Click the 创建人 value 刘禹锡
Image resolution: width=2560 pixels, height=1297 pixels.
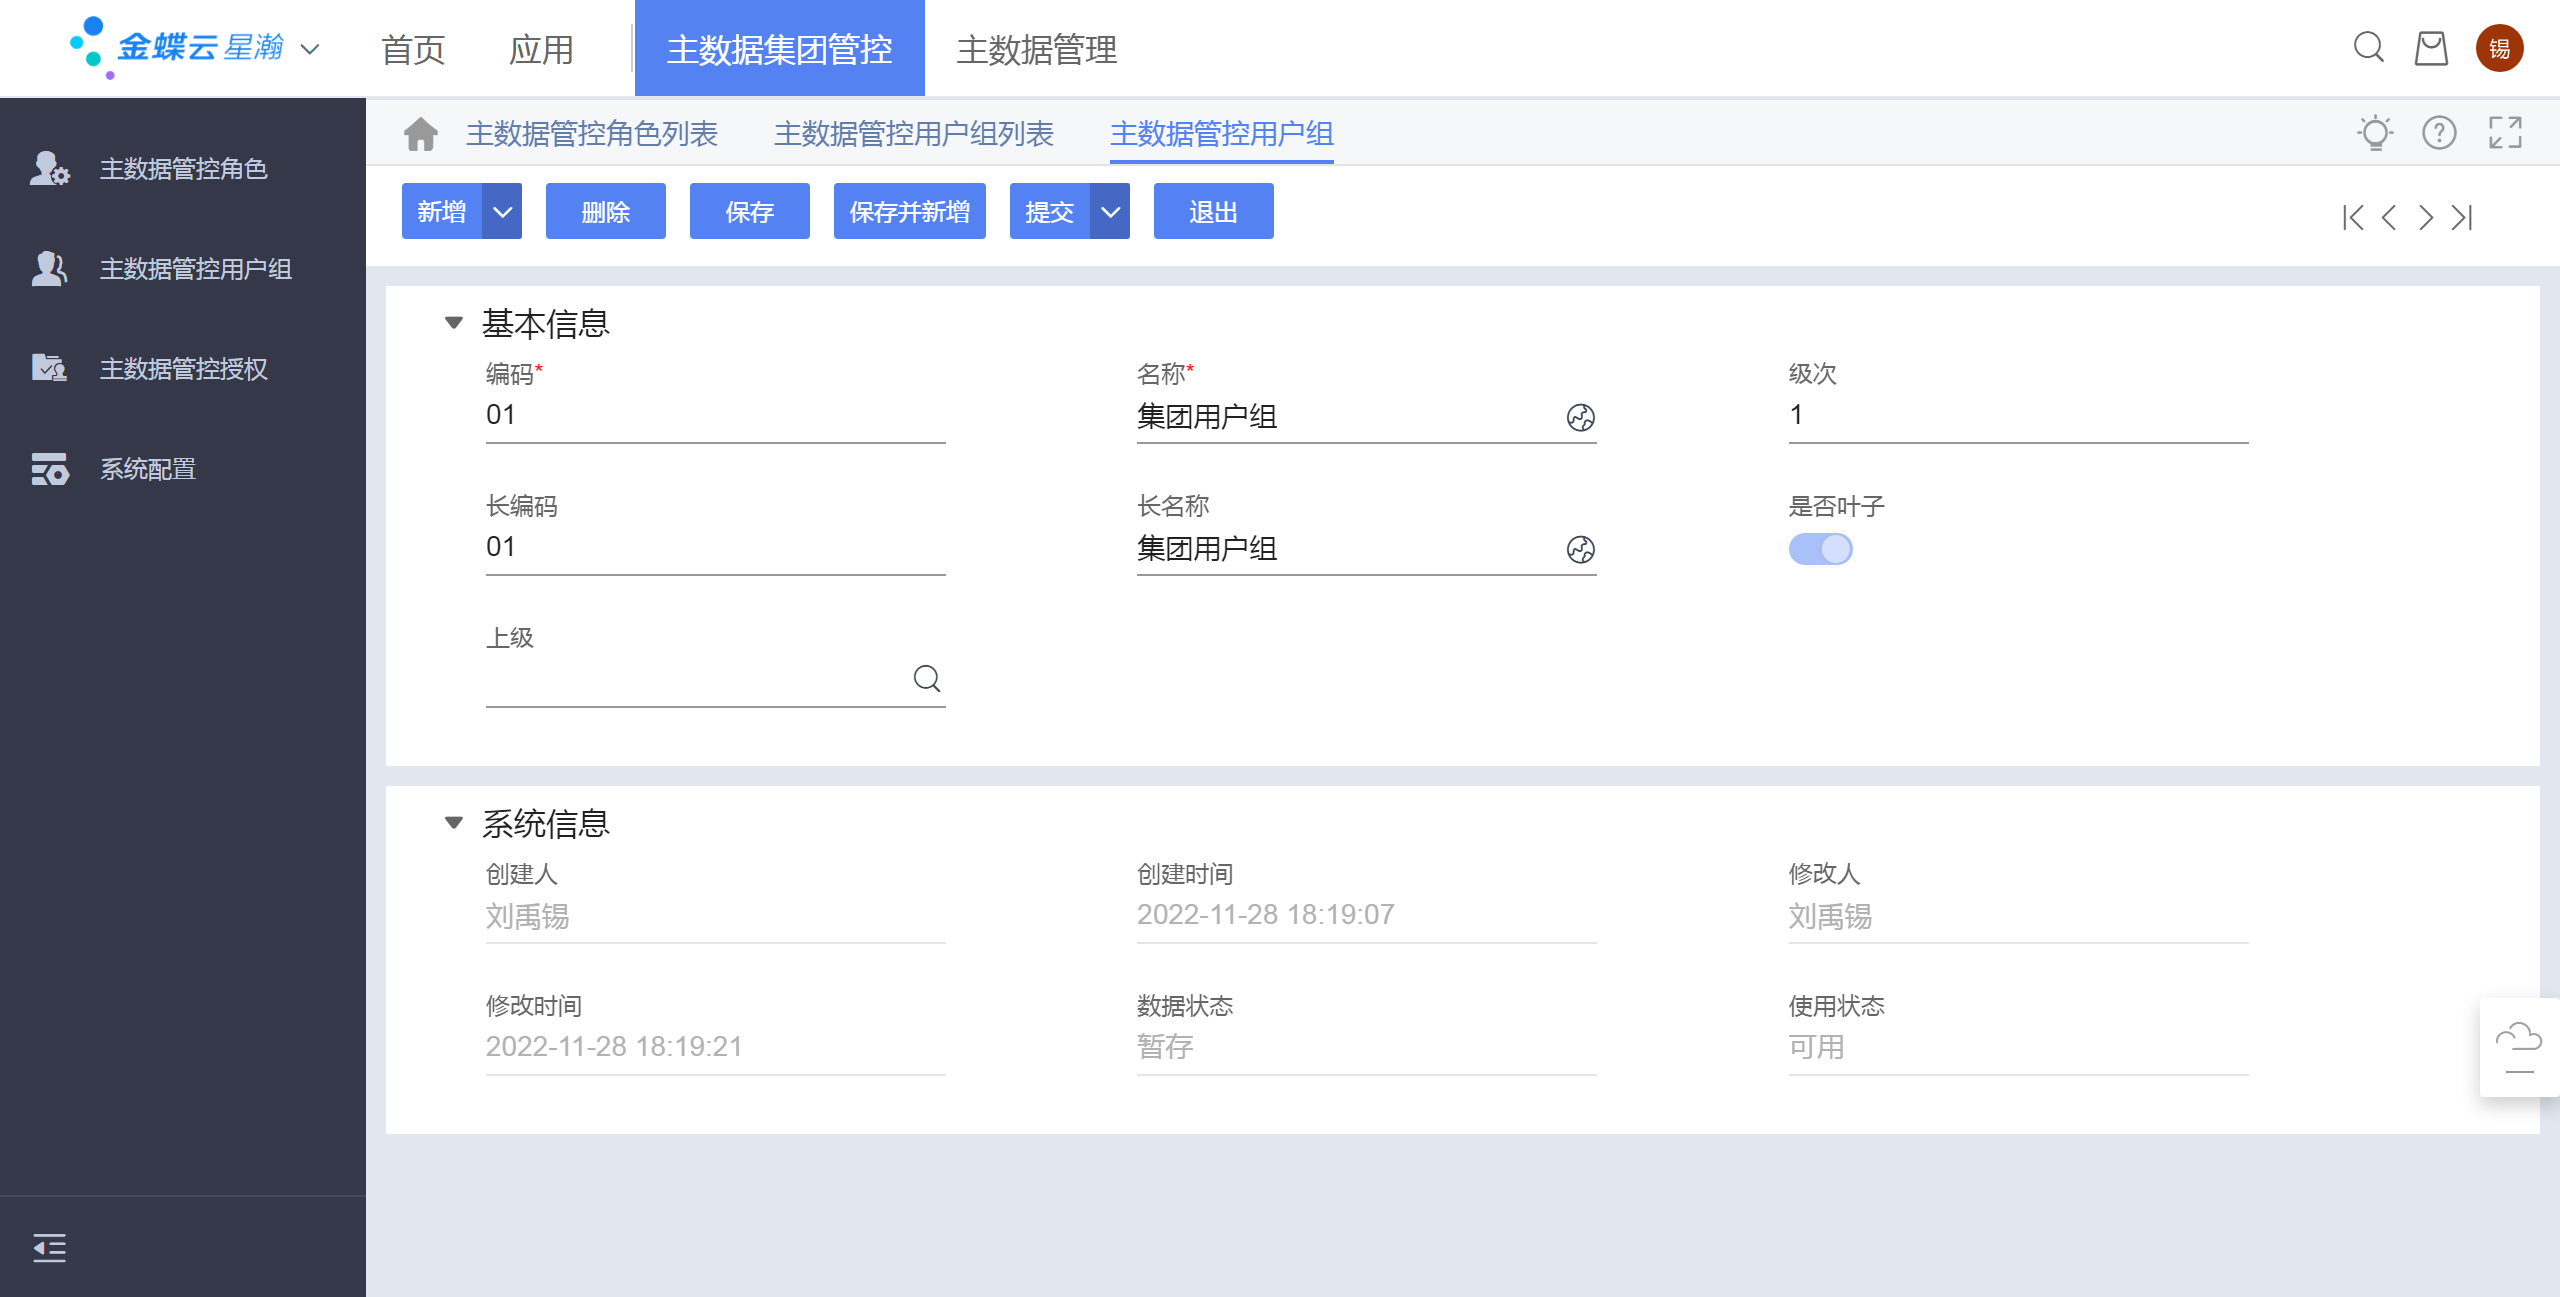coord(528,916)
